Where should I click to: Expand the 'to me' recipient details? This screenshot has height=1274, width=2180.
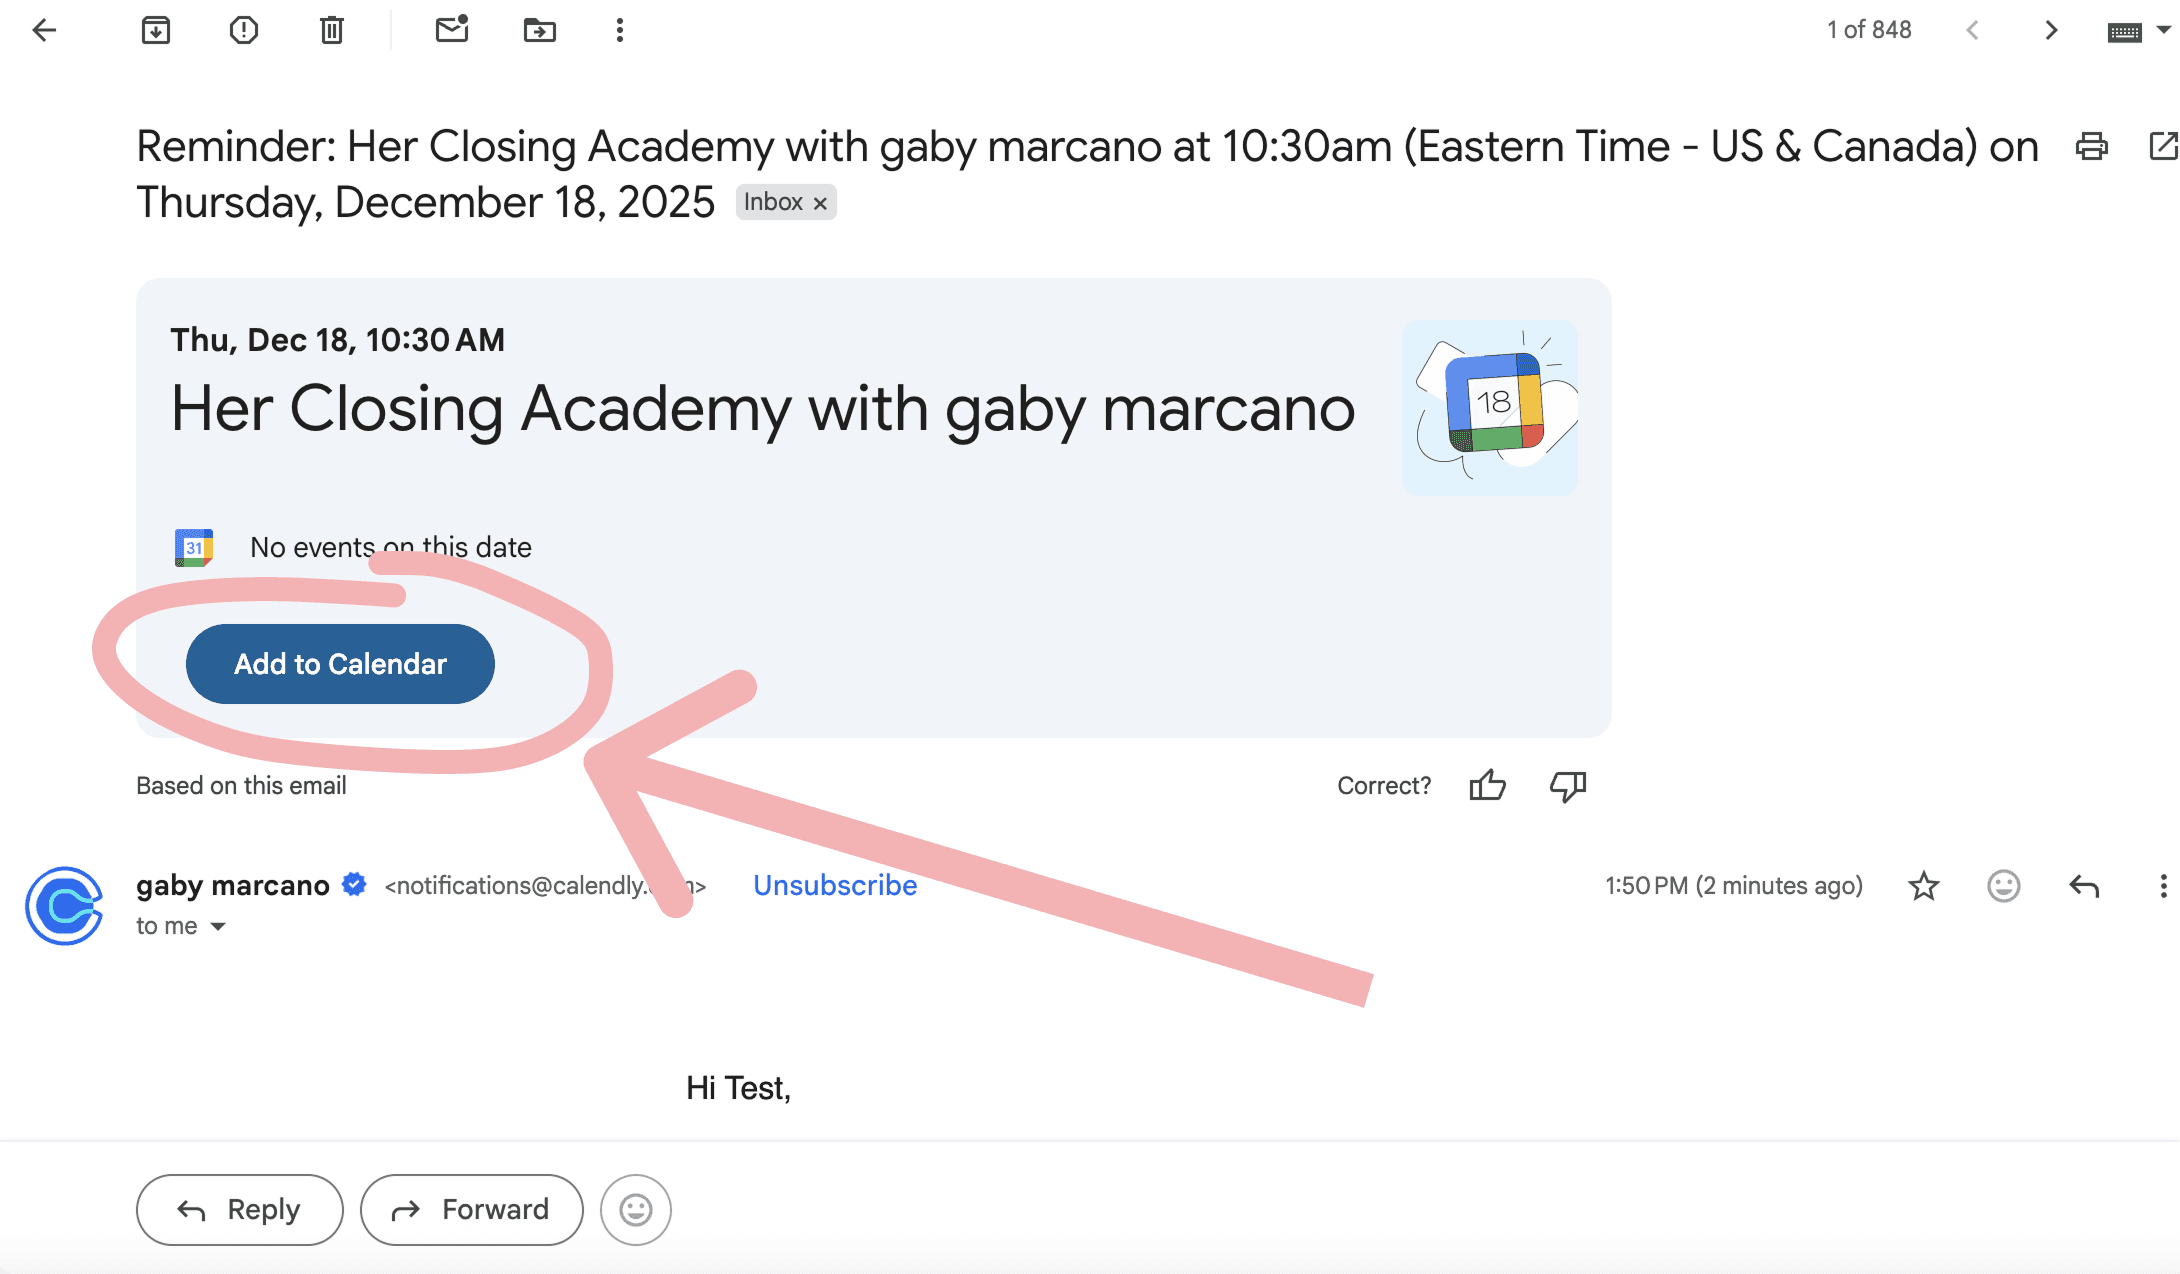click(x=218, y=927)
